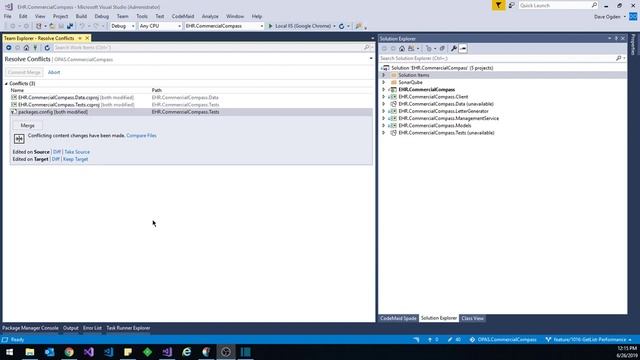The width and height of the screenshot is (640, 360).
Task: Select the EHR.CommercialCompass.Data.csproj conflict row
Action: [x=191, y=98]
